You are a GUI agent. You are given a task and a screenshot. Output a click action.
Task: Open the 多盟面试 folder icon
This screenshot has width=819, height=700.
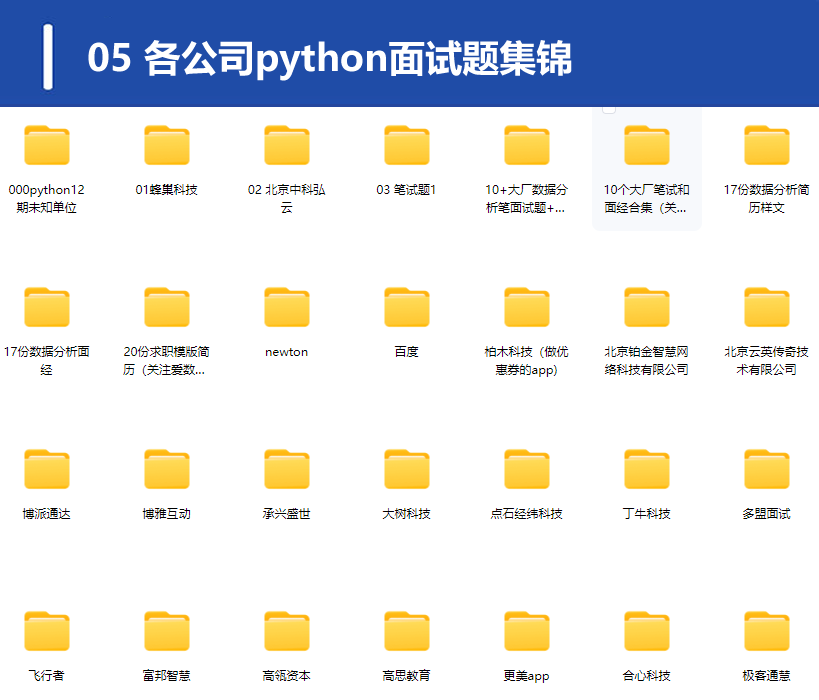(x=767, y=469)
